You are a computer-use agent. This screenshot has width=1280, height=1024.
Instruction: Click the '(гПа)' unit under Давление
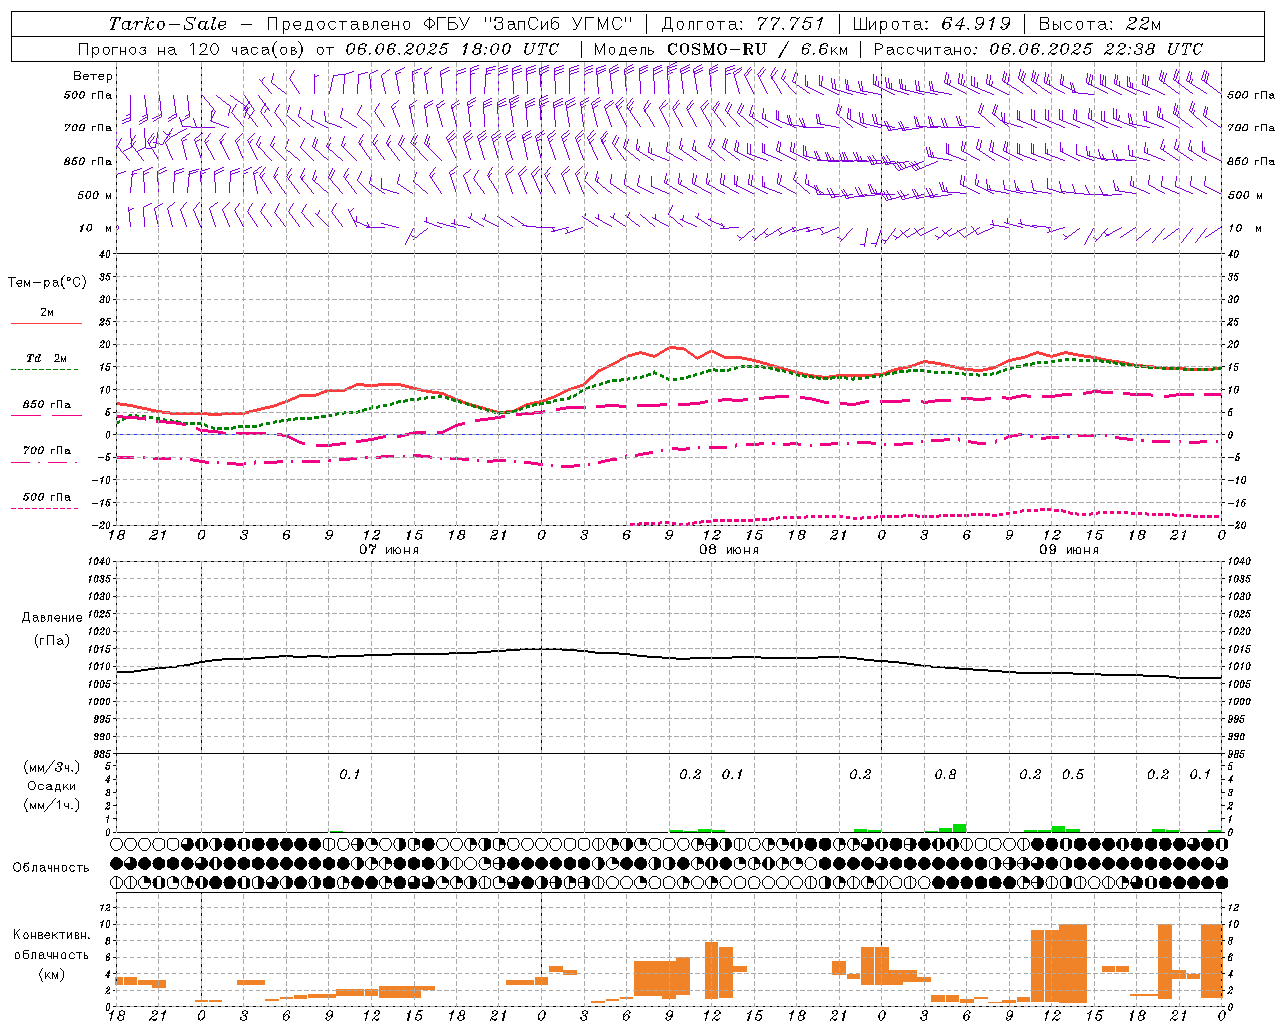(52, 641)
